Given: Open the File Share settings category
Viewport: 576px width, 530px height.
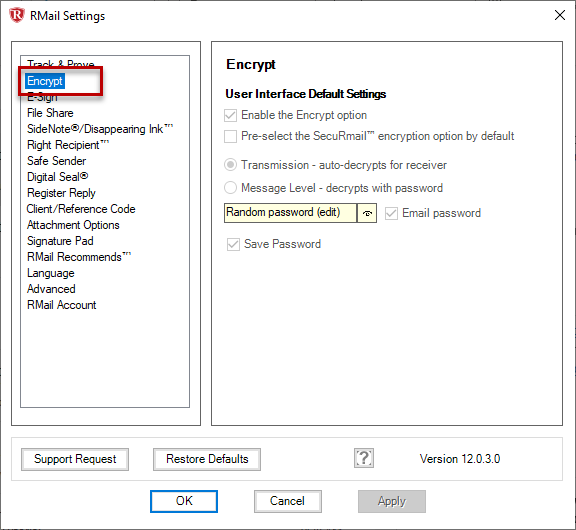Looking at the screenshot, I should point(50,113).
